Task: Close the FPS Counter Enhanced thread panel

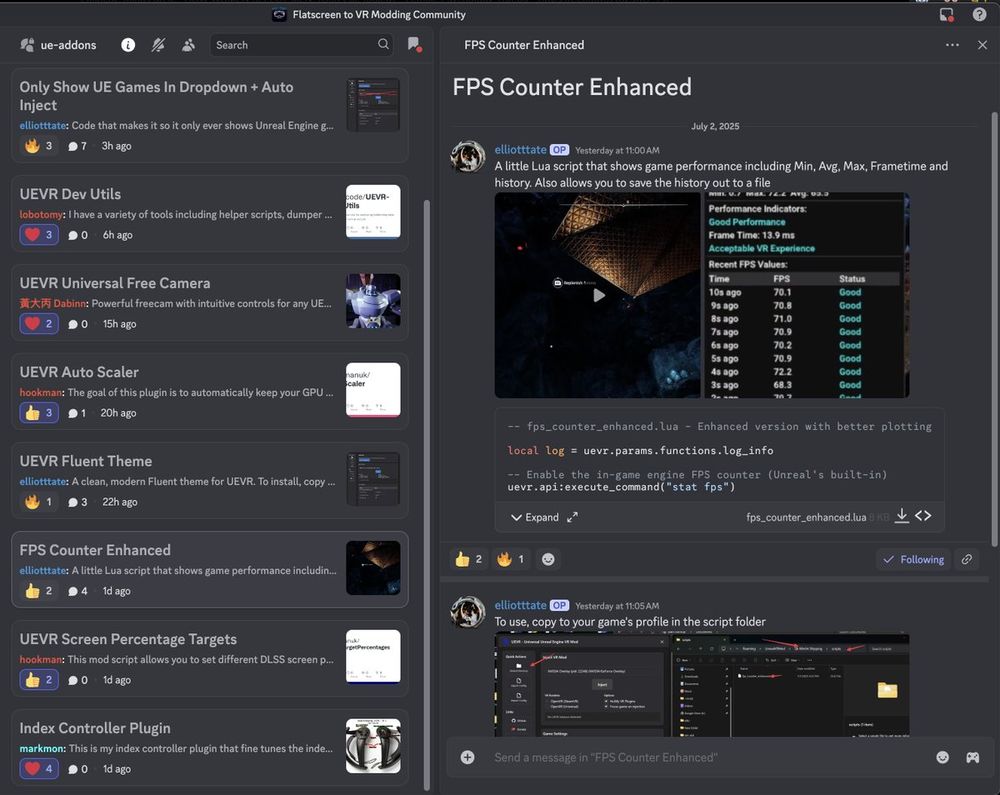Action: tap(982, 45)
